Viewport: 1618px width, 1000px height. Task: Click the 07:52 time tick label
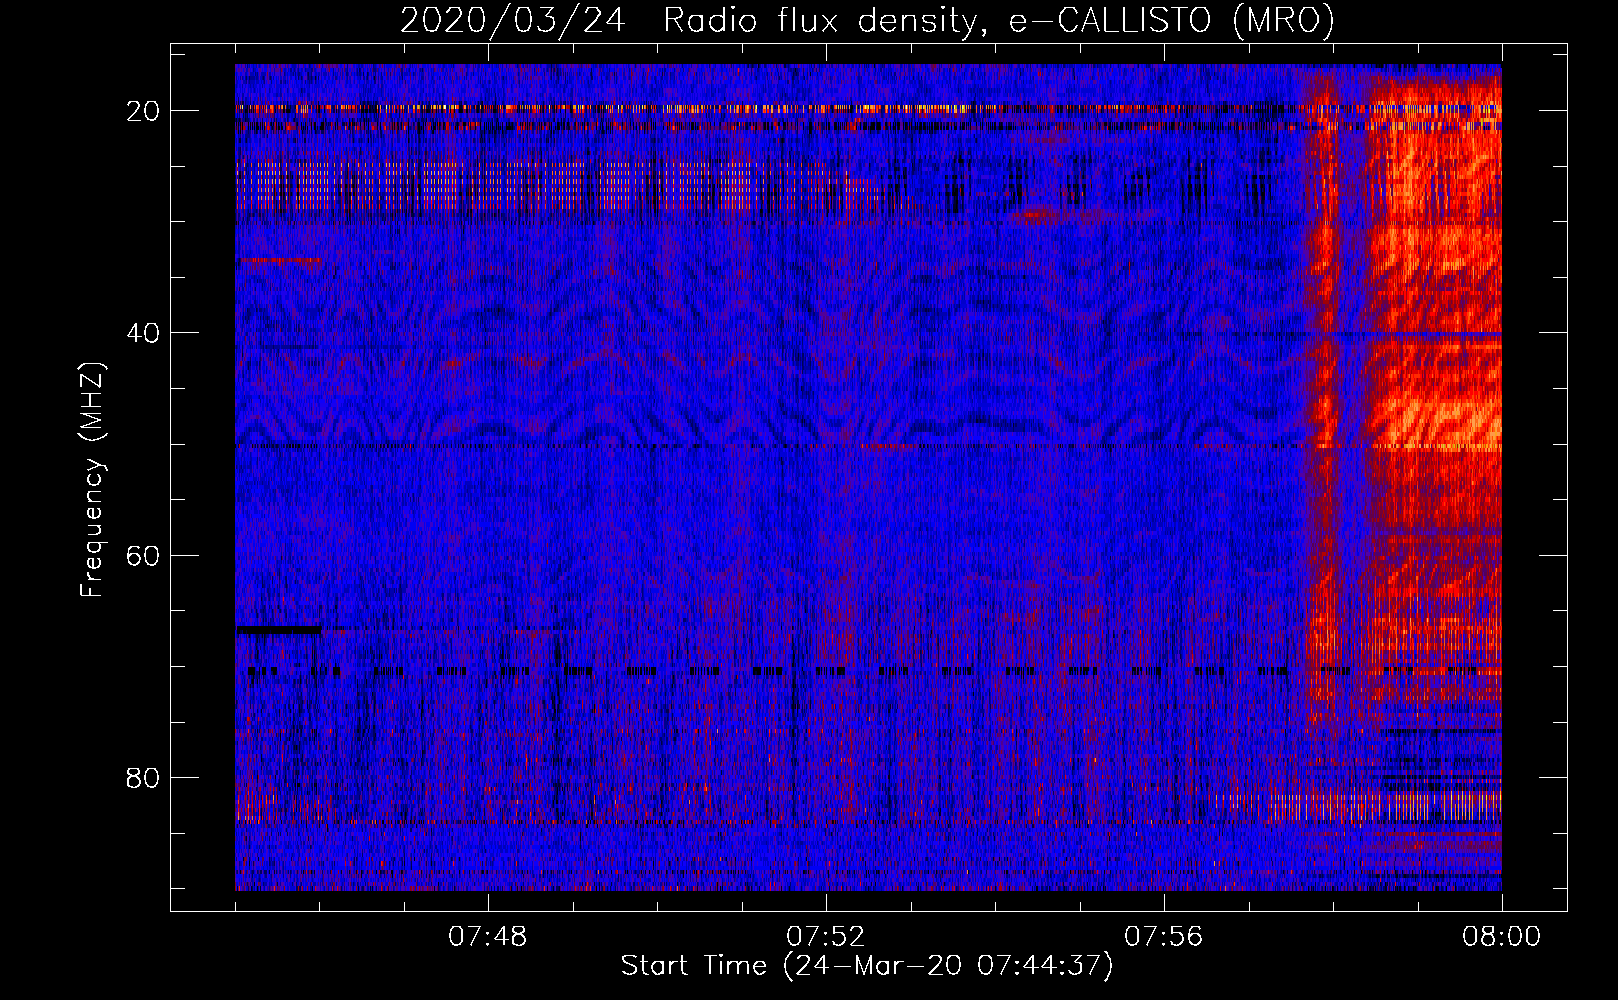point(826,937)
